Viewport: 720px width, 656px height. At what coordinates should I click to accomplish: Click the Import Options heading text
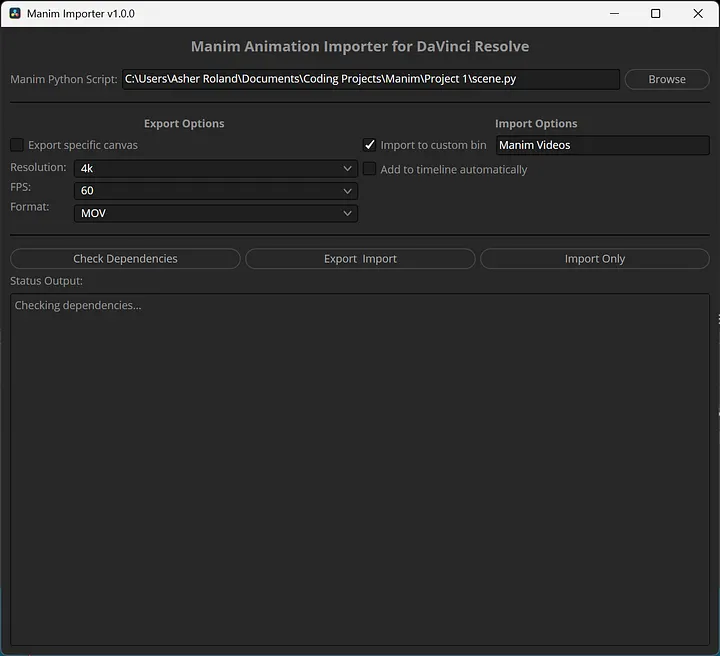[x=536, y=123]
